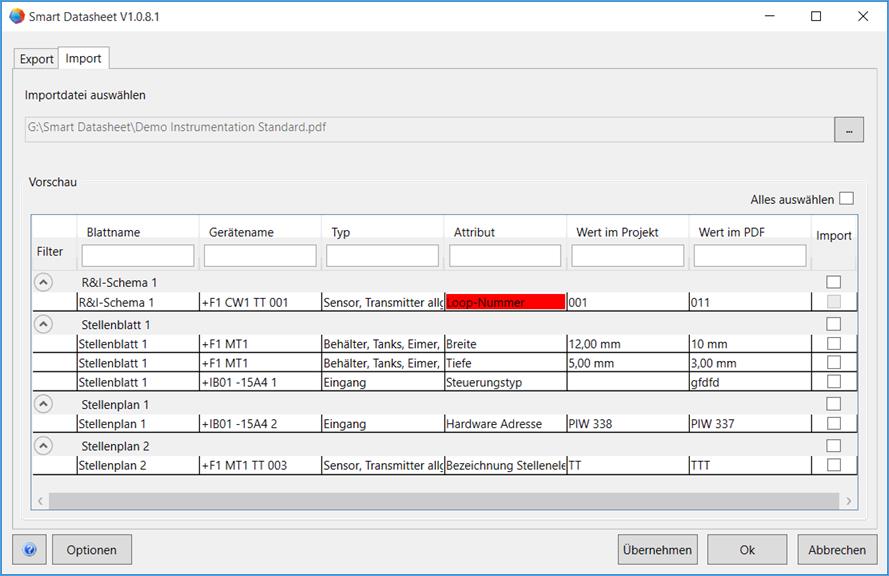
Task: Select the '3,00 mm' PDF value cell
Action: (x=750, y=363)
